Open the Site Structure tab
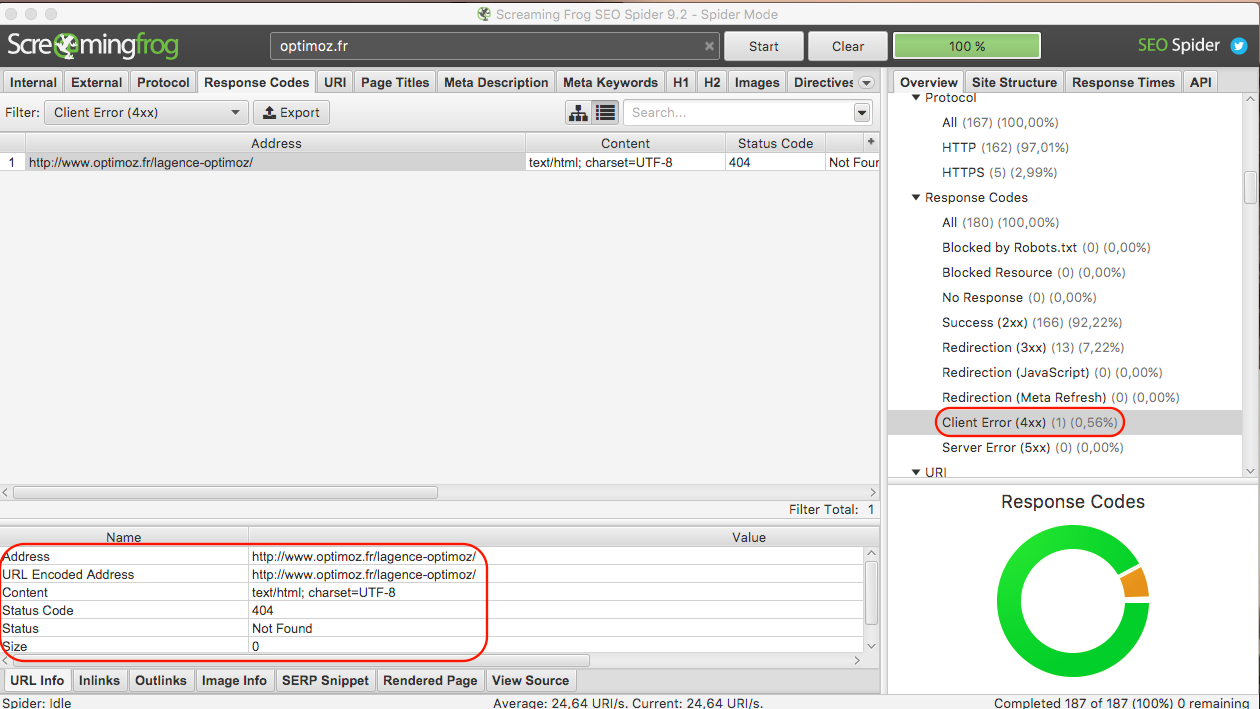 (1014, 83)
